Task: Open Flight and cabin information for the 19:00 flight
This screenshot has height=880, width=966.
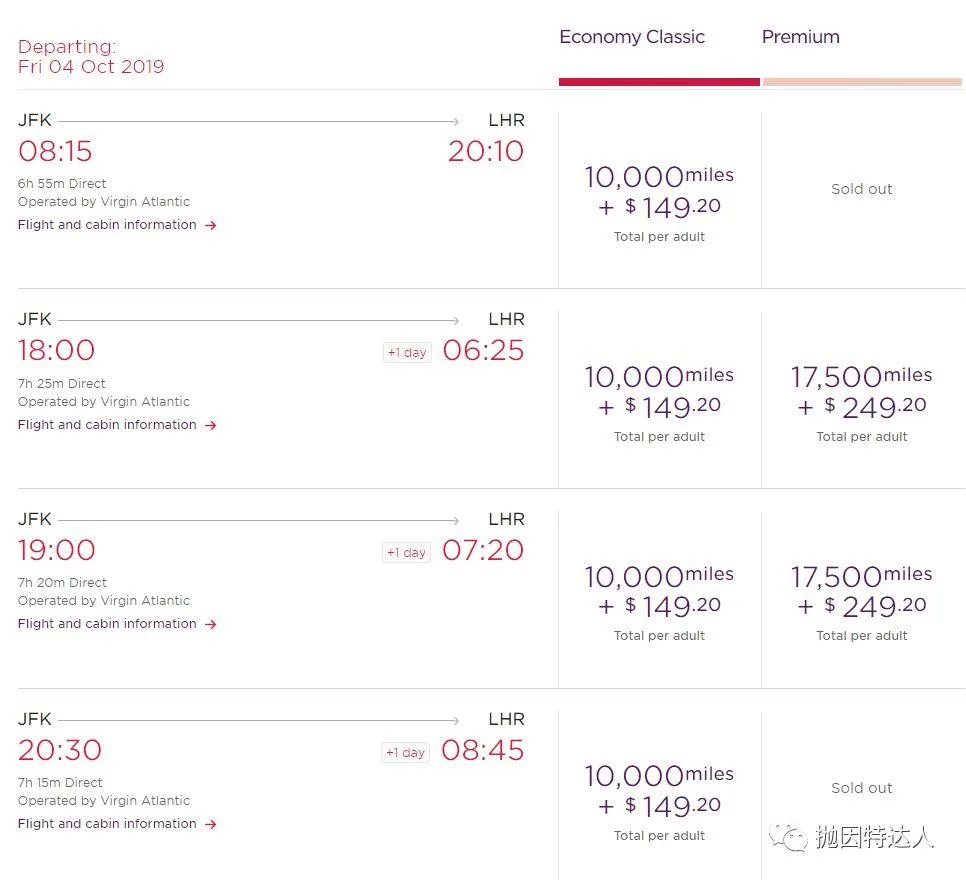Action: tap(107, 623)
